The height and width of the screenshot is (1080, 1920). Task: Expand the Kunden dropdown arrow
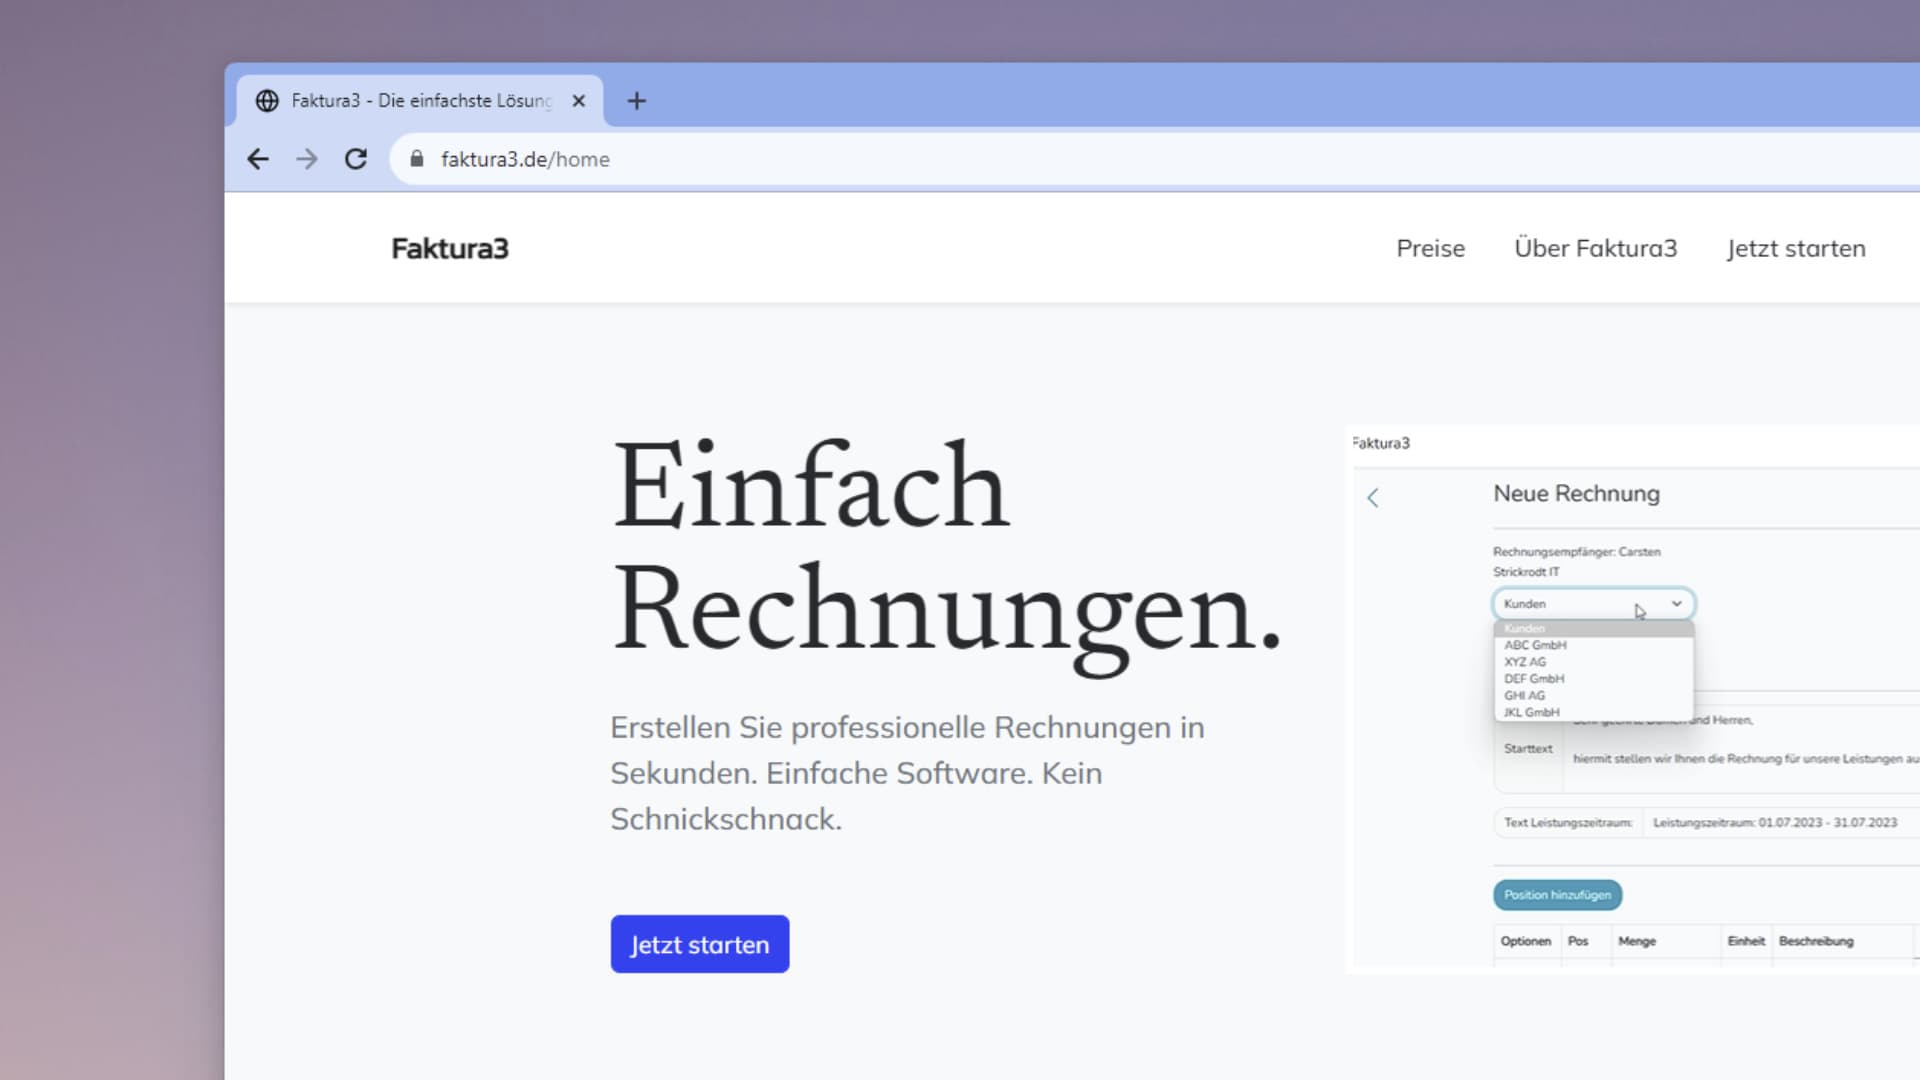tap(1677, 603)
